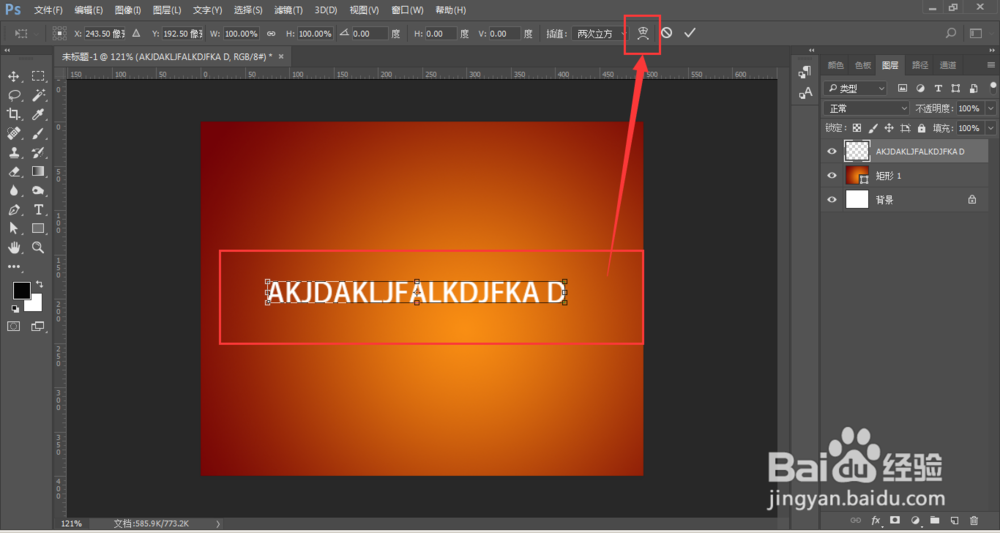
Task: Open the 文件(F) menu
Action: pyautogui.click(x=48, y=10)
